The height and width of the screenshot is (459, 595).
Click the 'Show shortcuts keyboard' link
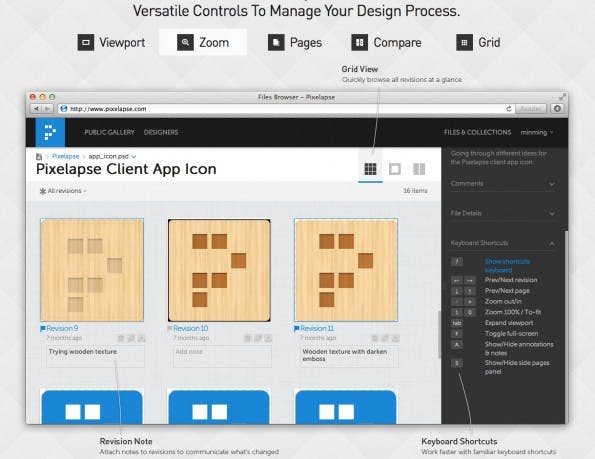pos(507,266)
